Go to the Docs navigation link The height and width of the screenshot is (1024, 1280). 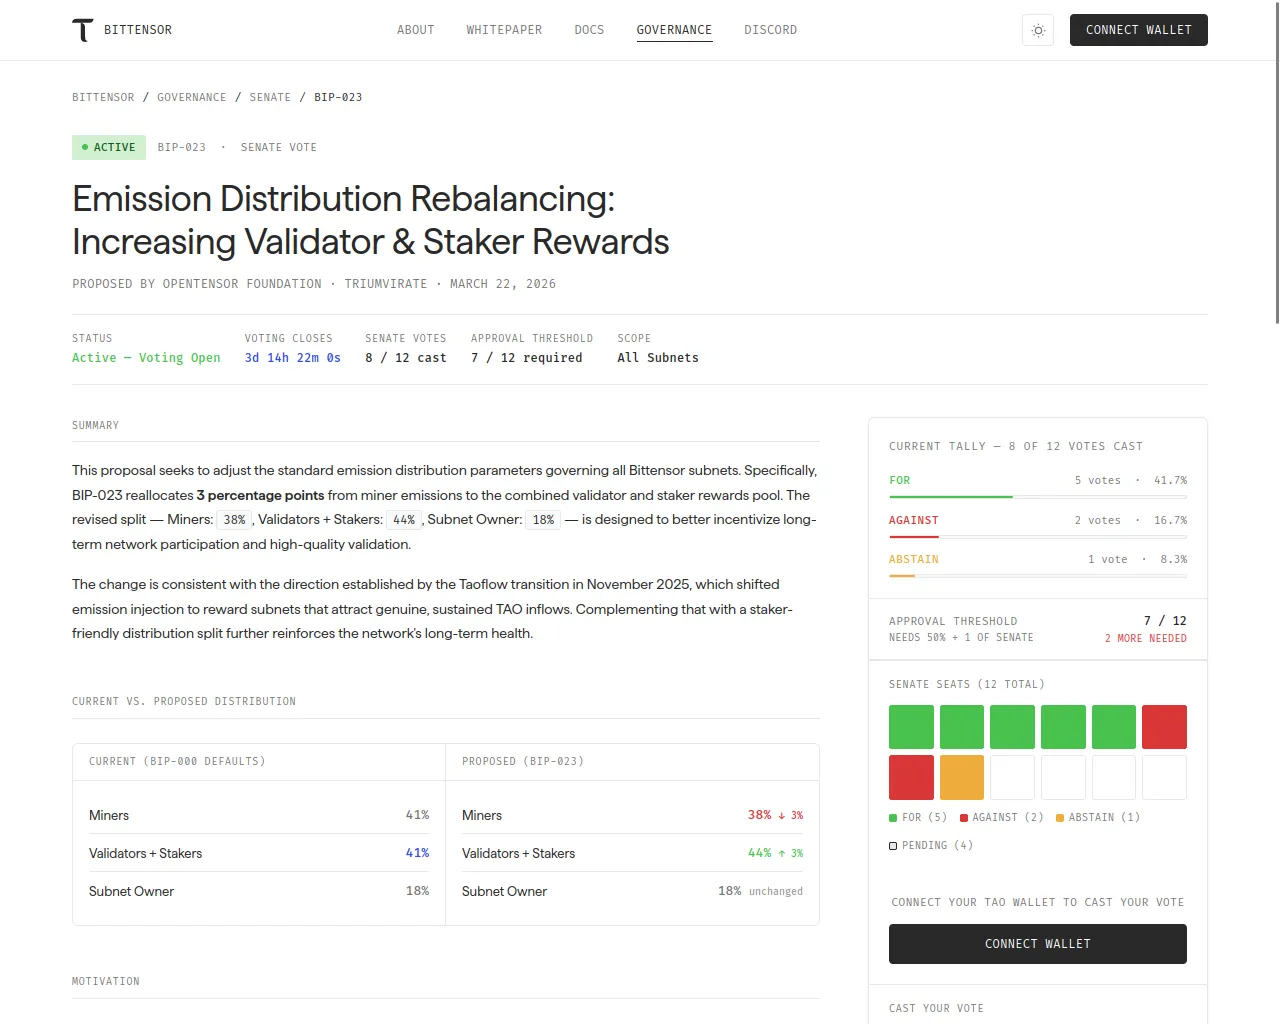click(x=589, y=30)
